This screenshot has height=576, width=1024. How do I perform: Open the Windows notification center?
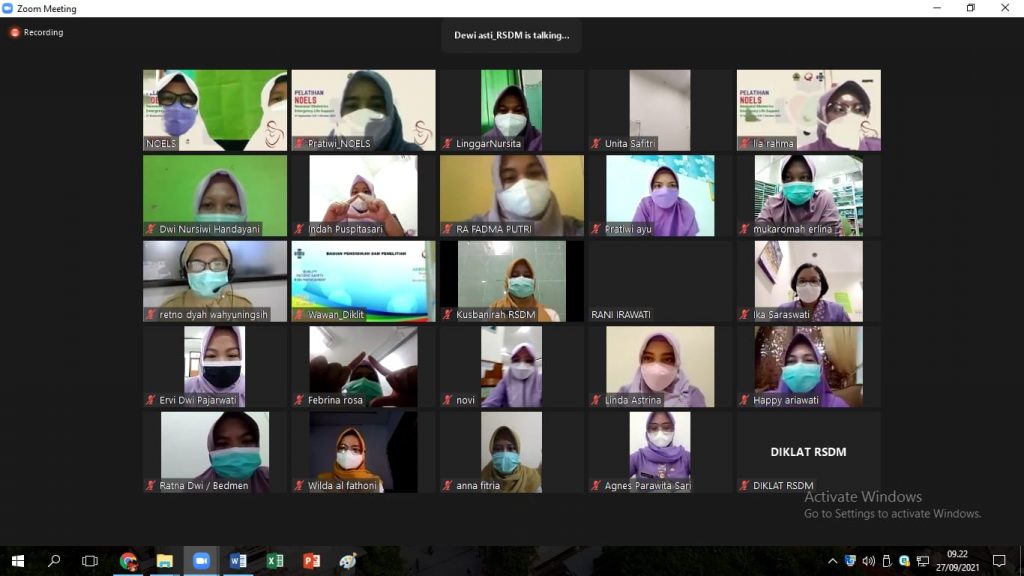pos(998,561)
